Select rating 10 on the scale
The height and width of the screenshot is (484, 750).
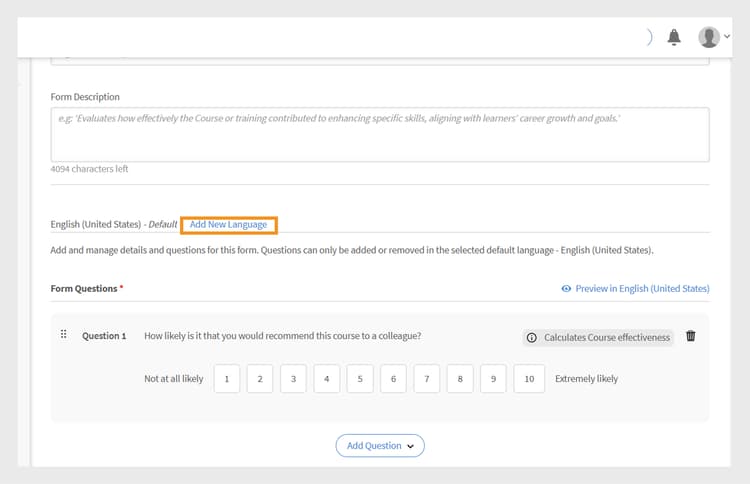529,379
